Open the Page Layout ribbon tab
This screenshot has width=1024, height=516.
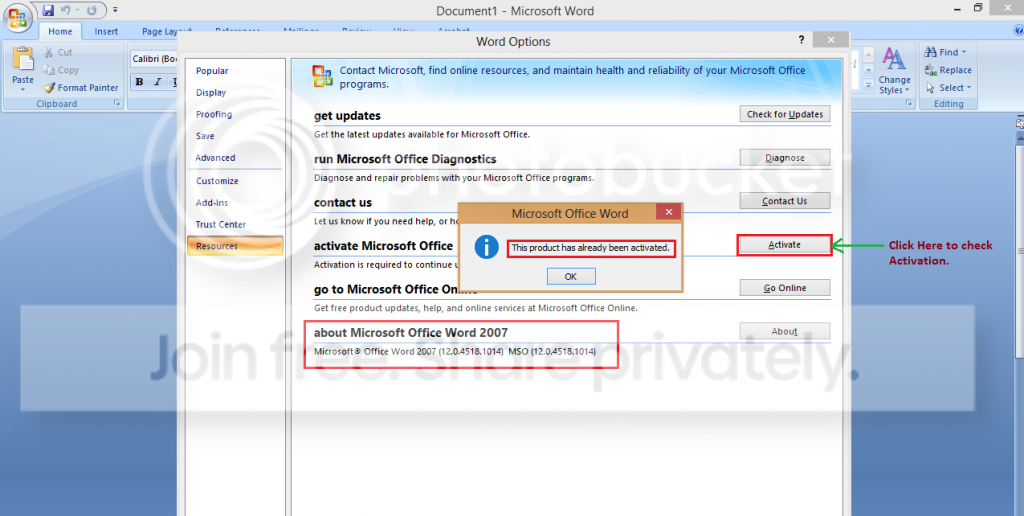(x=167, y=31)
